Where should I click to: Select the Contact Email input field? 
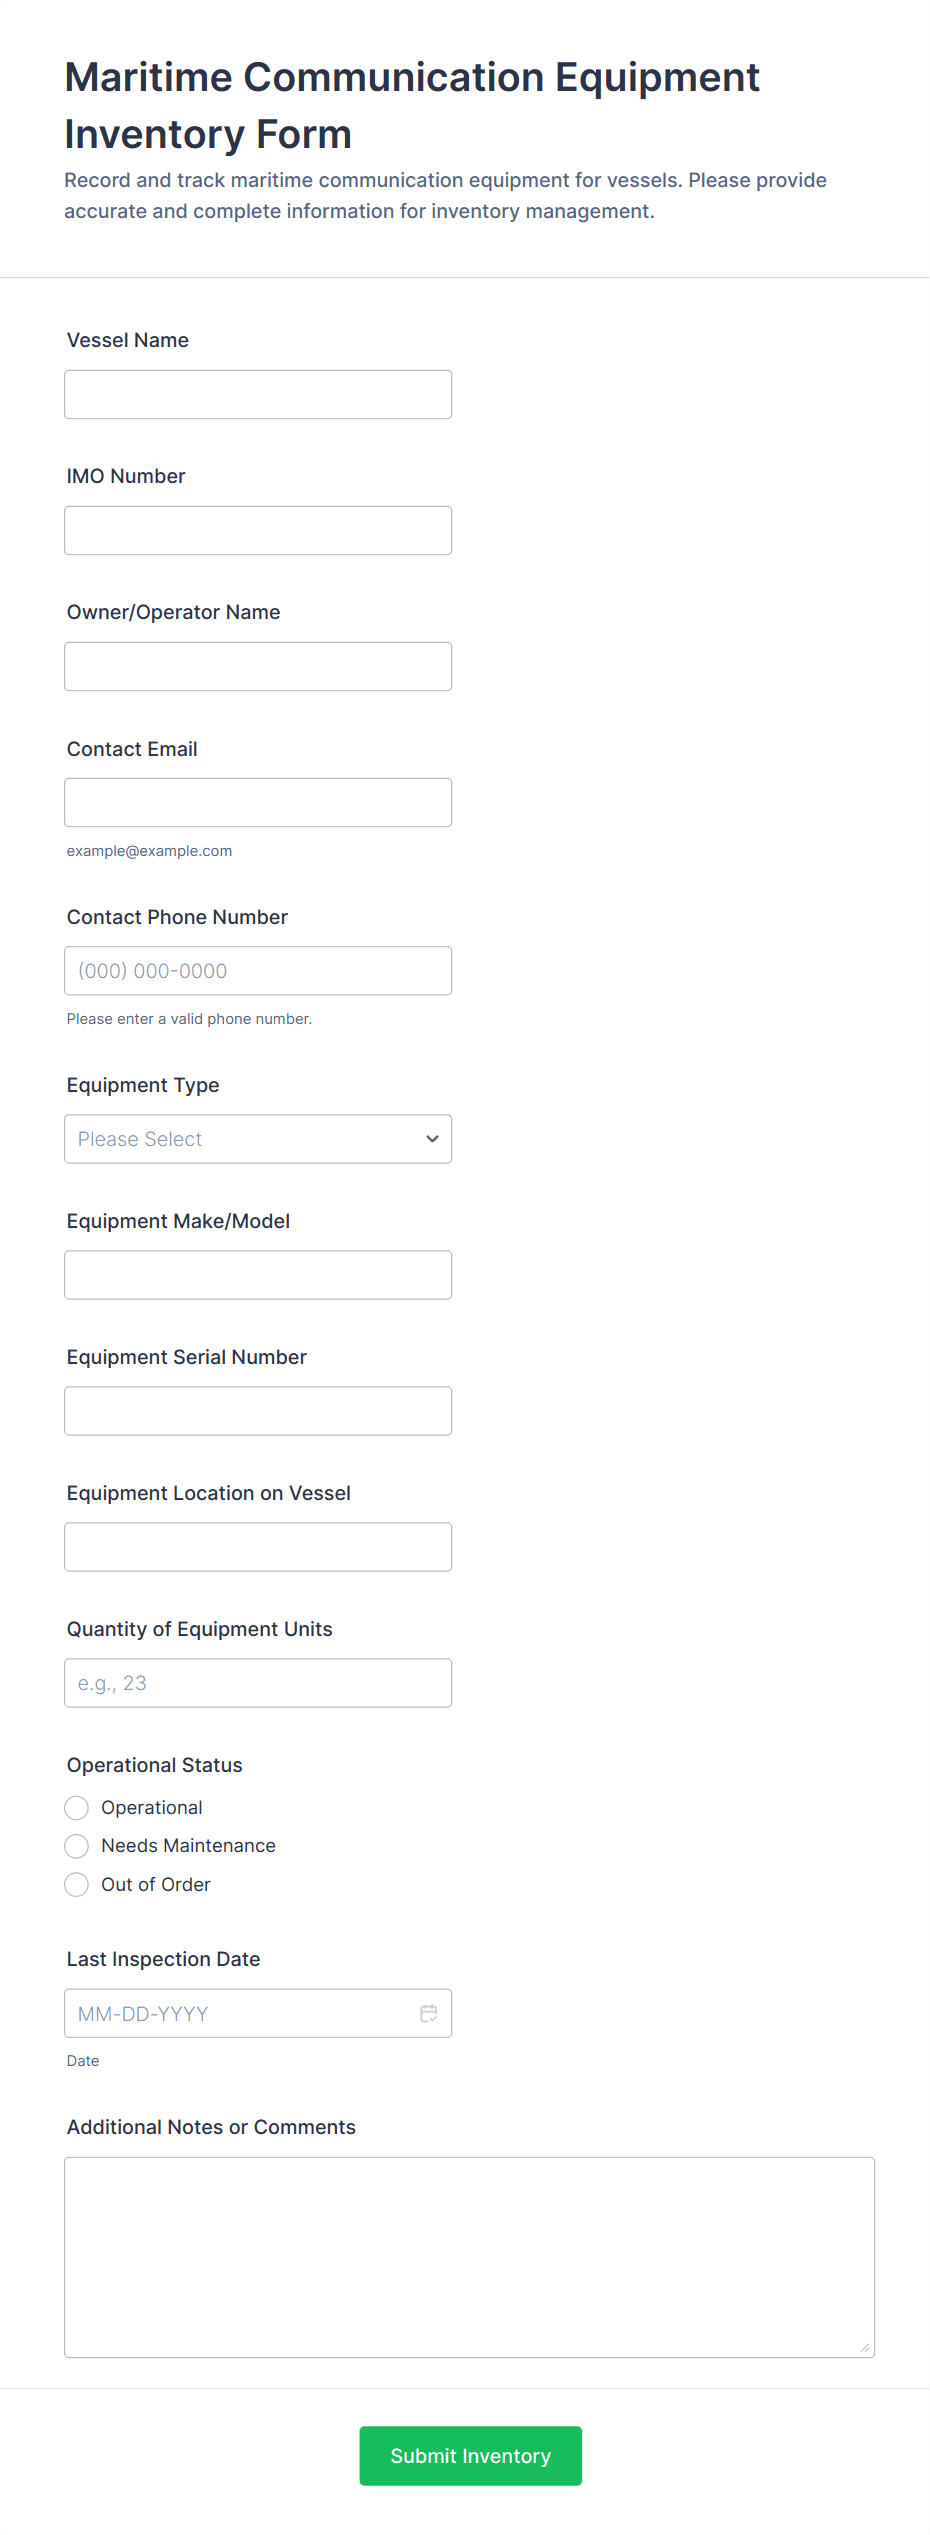[258, 803]
